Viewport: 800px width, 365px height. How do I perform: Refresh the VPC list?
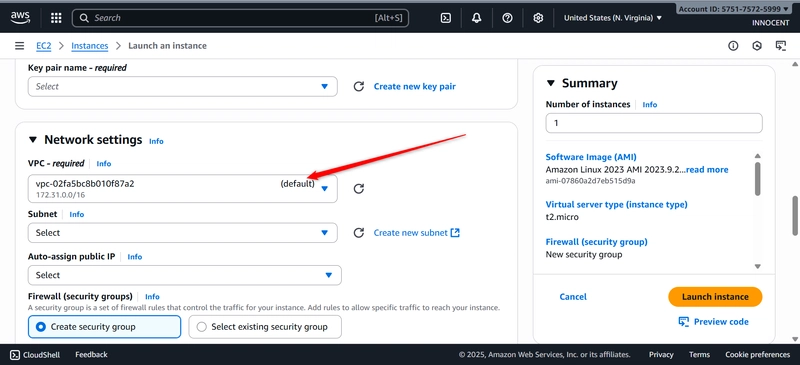tap(359, 189)
